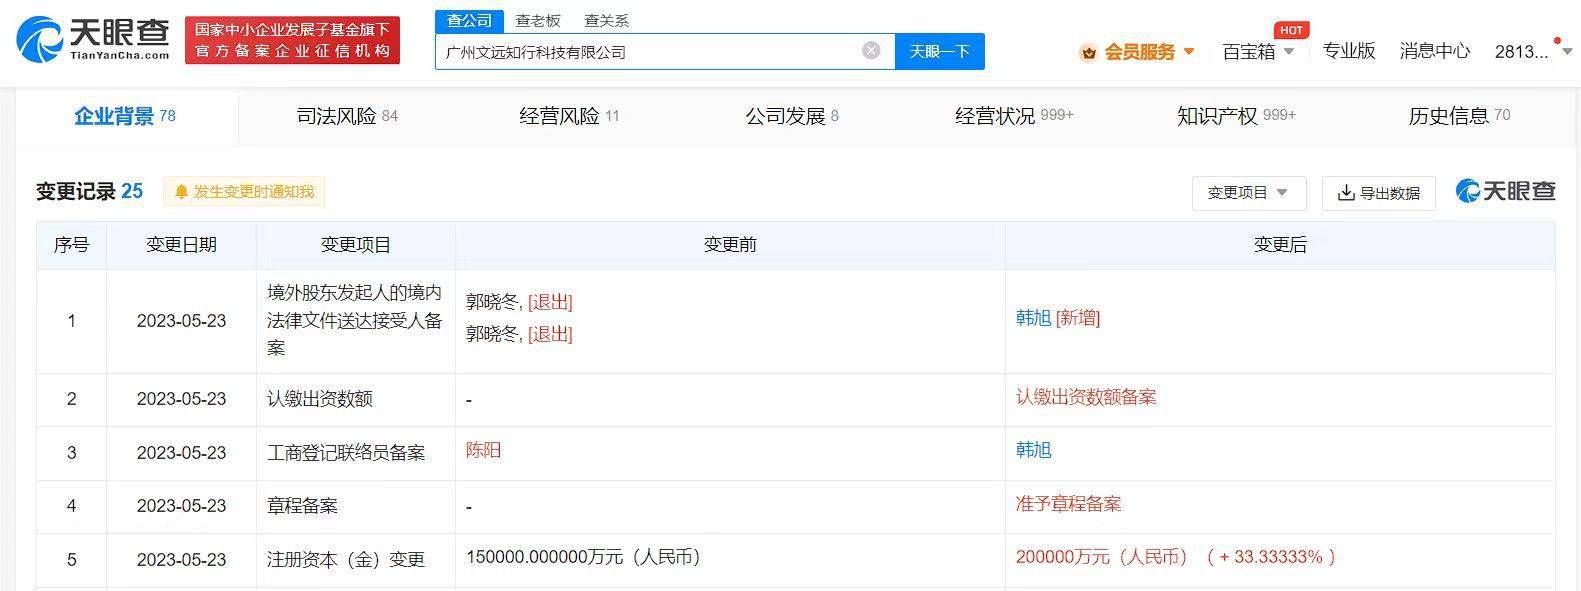Click the TianYanCha watermark logo at right
Viewport: 1581px width, 591px height.
click(1505, 191)
